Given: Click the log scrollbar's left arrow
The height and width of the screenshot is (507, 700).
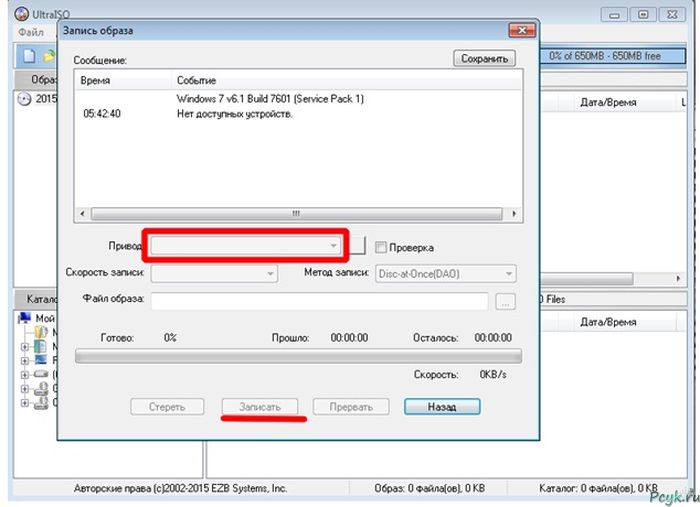Looking at the screenshot, I should (81, 212).
